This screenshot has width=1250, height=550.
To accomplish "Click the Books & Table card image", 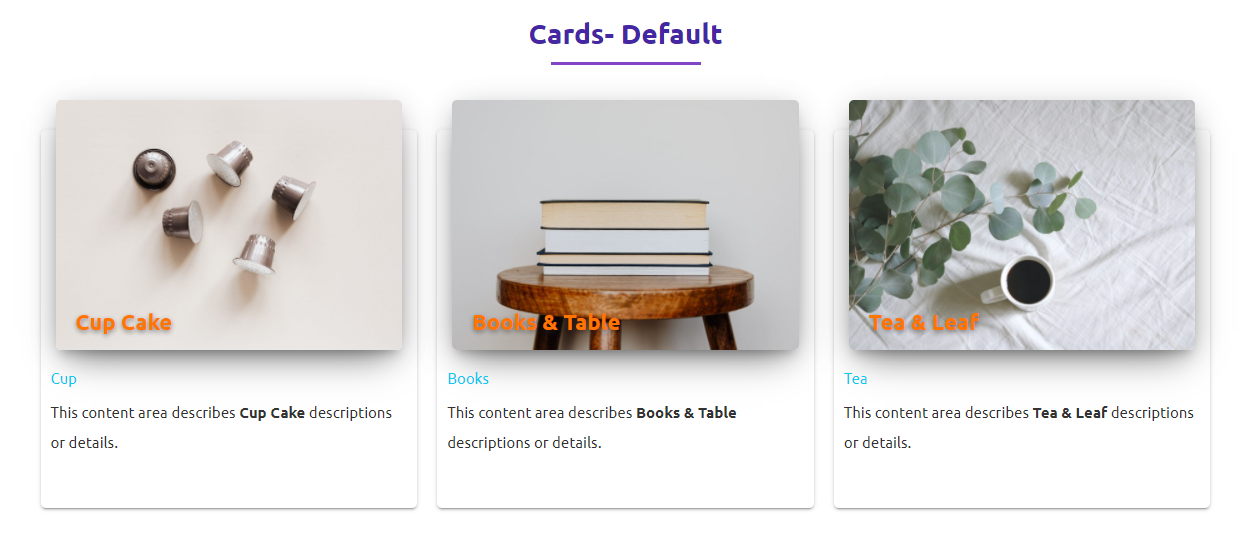I will click(x=625, y=225).
